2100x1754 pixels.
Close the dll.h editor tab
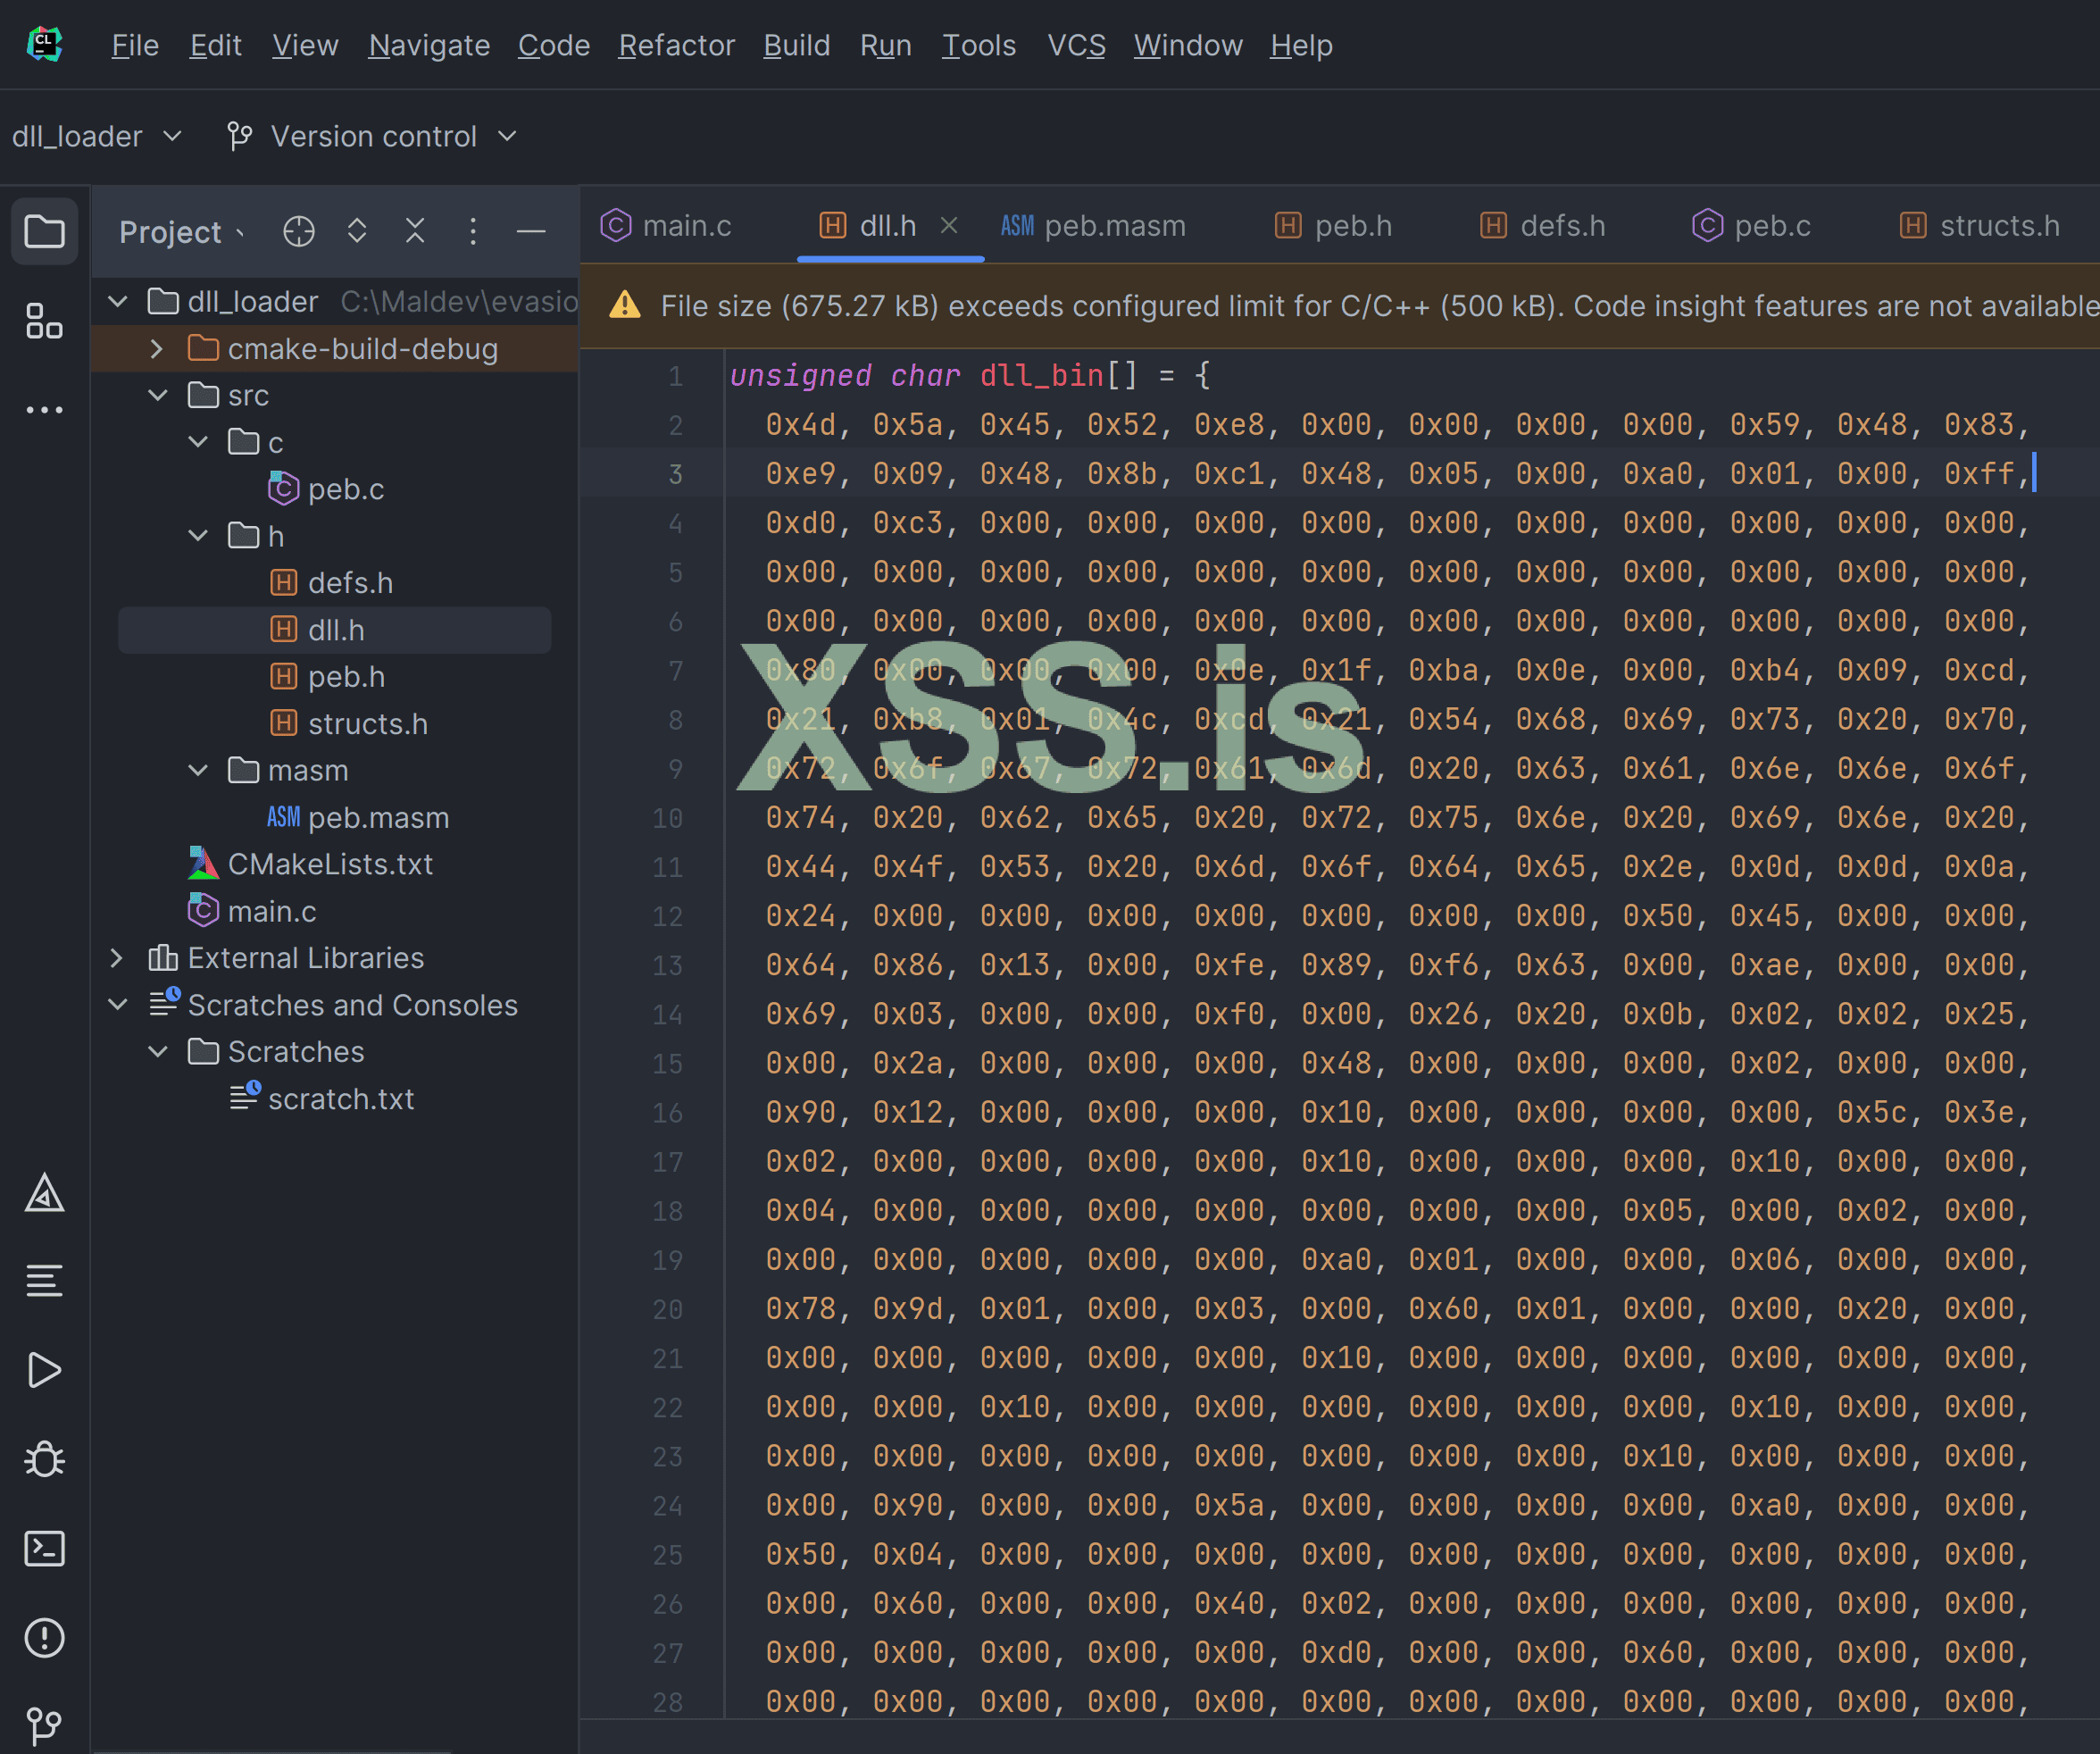[x=949, y=226]
